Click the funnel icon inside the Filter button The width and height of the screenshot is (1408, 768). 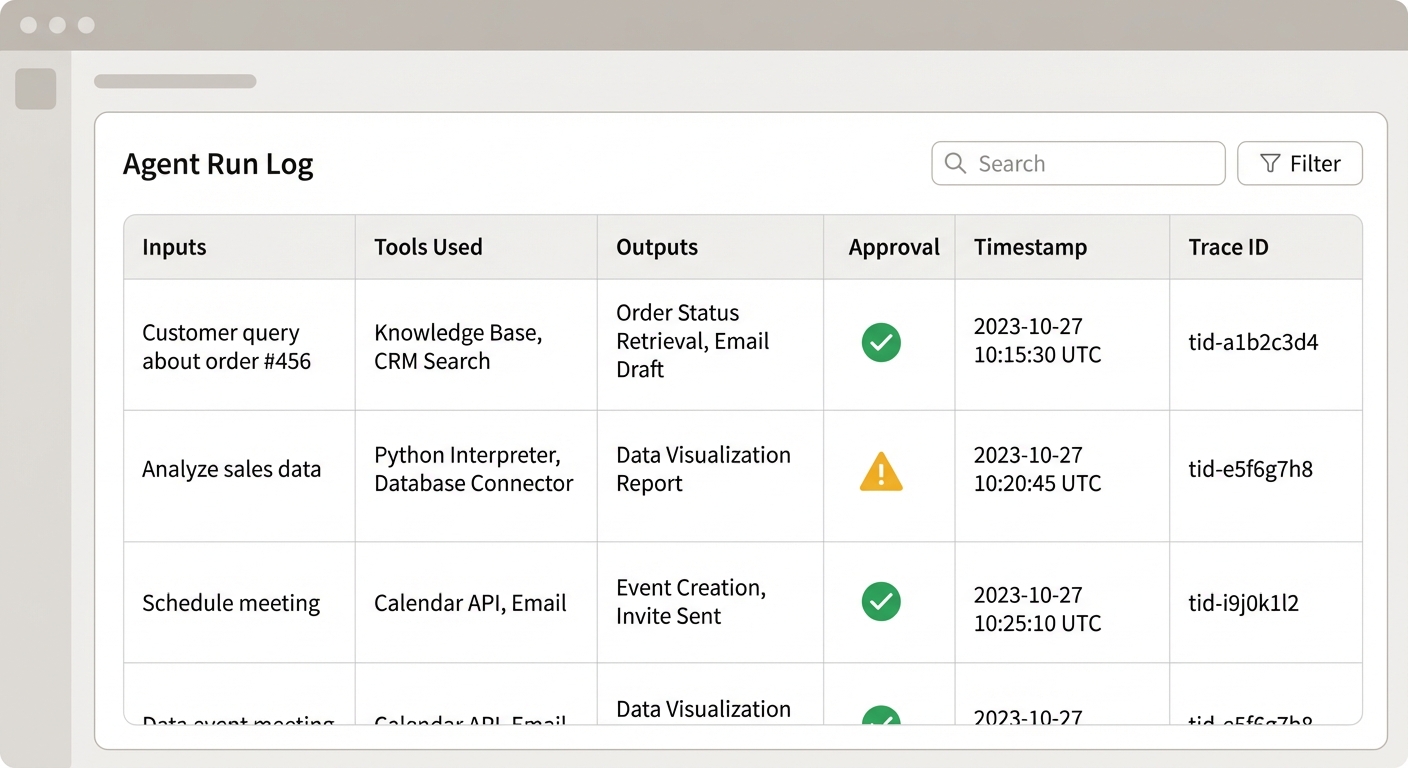tap(1270, 163)
